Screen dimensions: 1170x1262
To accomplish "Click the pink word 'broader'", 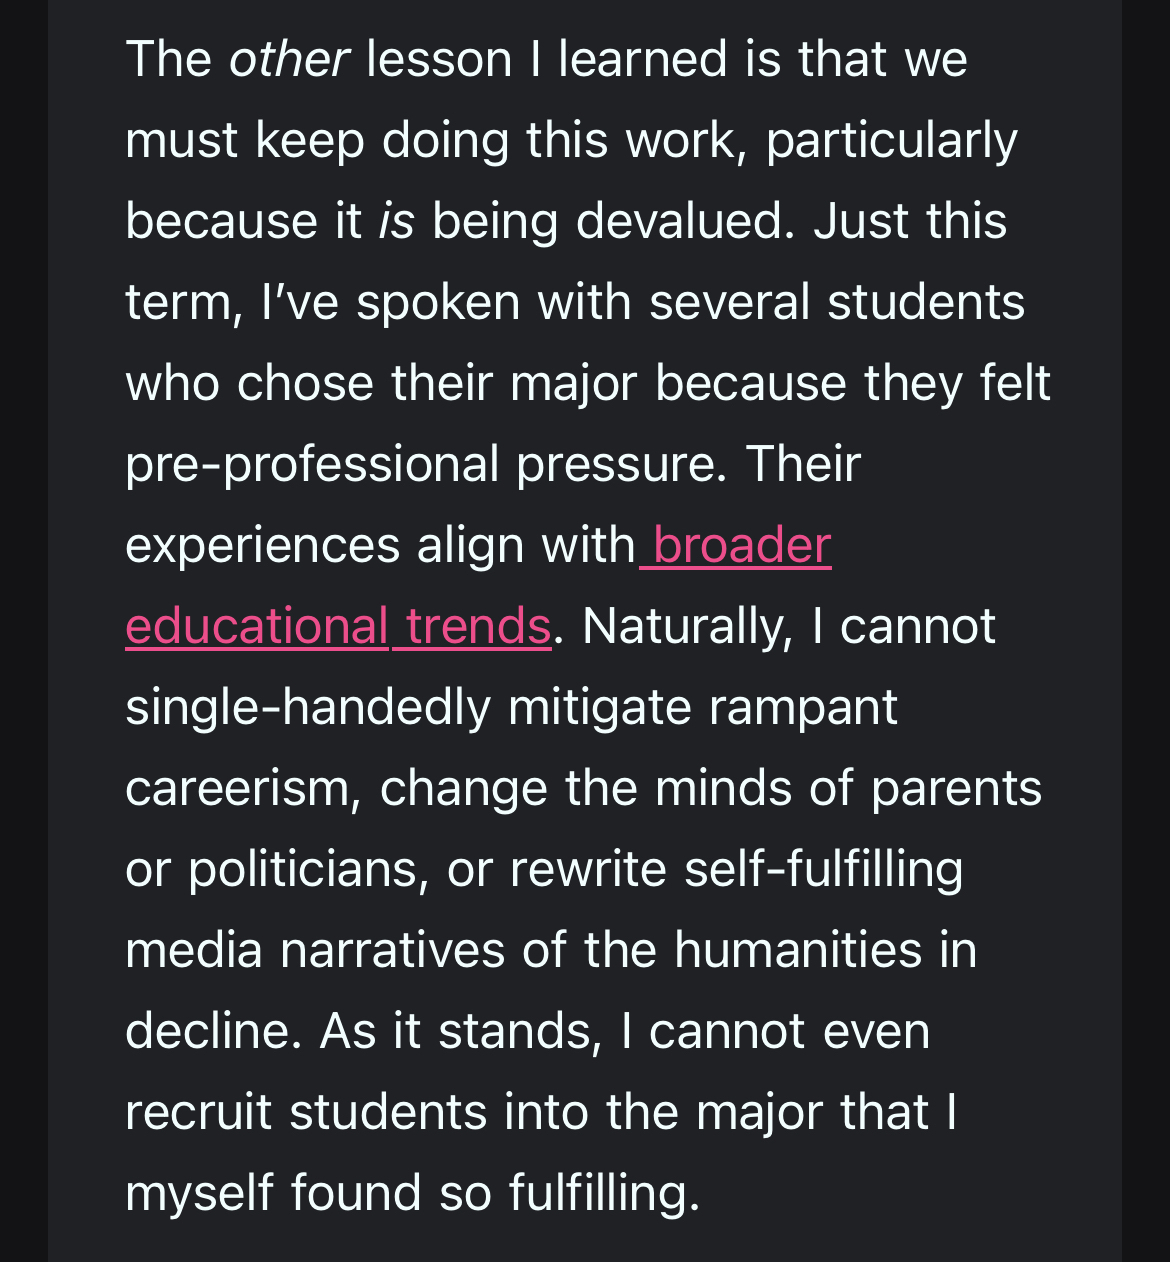I will [x=741, y=546].
